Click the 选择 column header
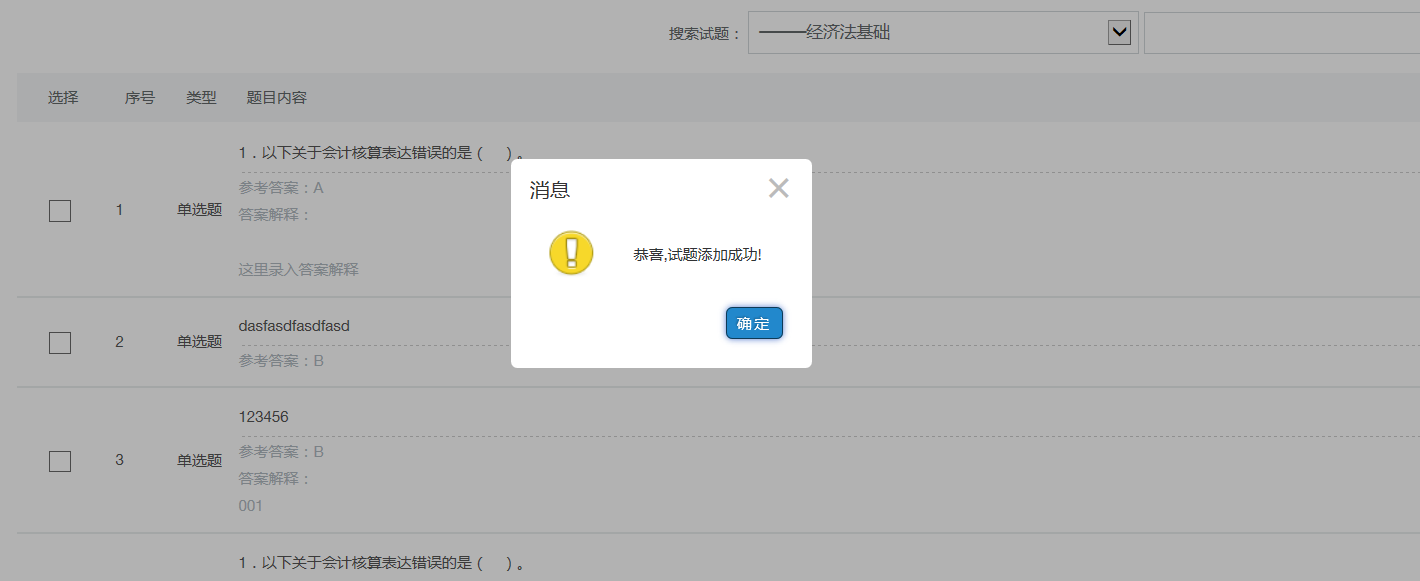 click(x=63, y=98)
